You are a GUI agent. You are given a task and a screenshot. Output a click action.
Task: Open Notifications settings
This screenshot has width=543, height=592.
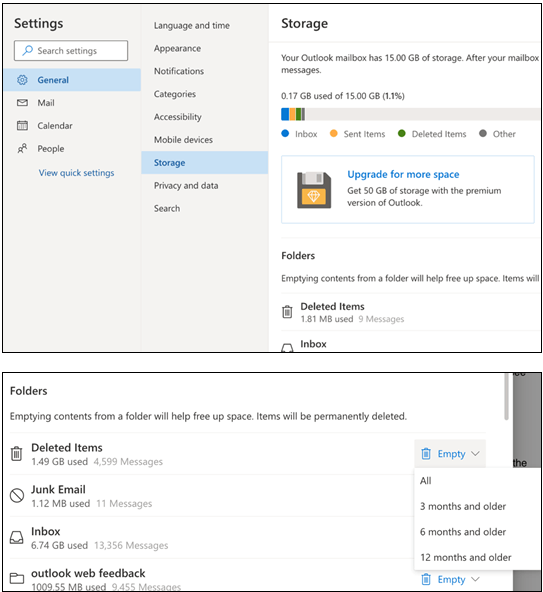point(179,71)
